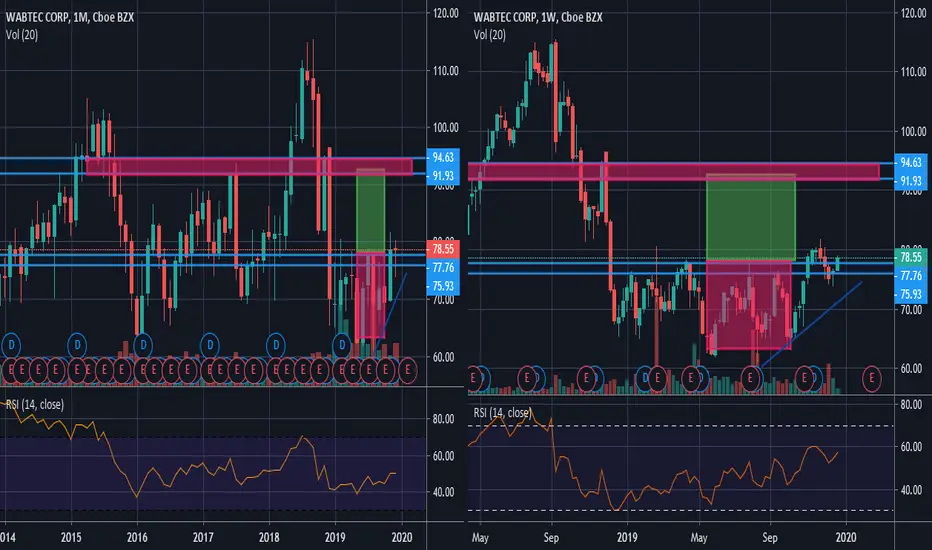Click the dividend marker above 2015 on monthly chart

pos(77,345)
